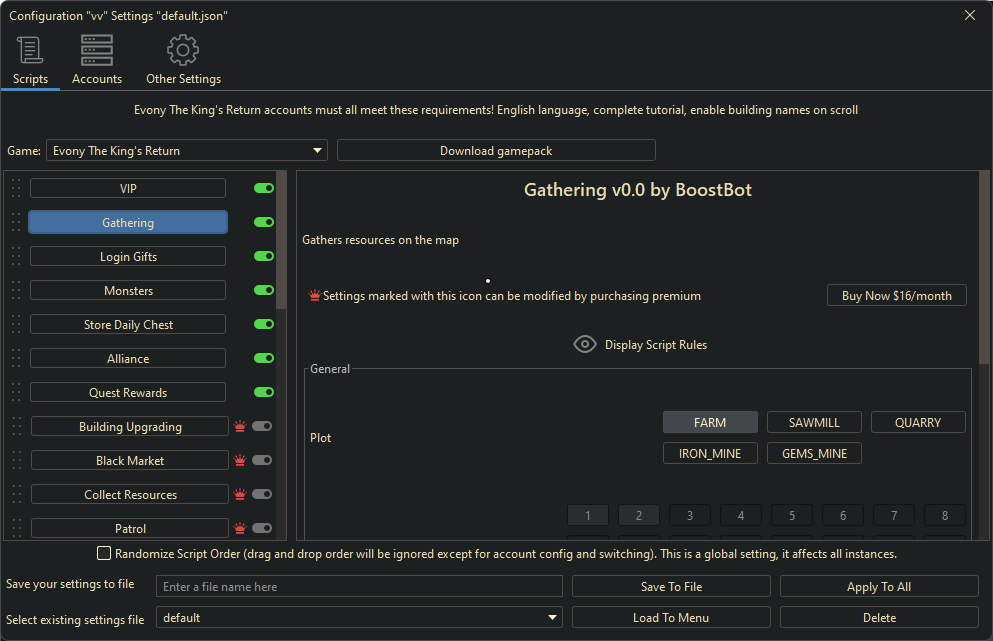Click the Gathering panel vertical scrollbar
The image size is (993, 641).
point(984,266)
